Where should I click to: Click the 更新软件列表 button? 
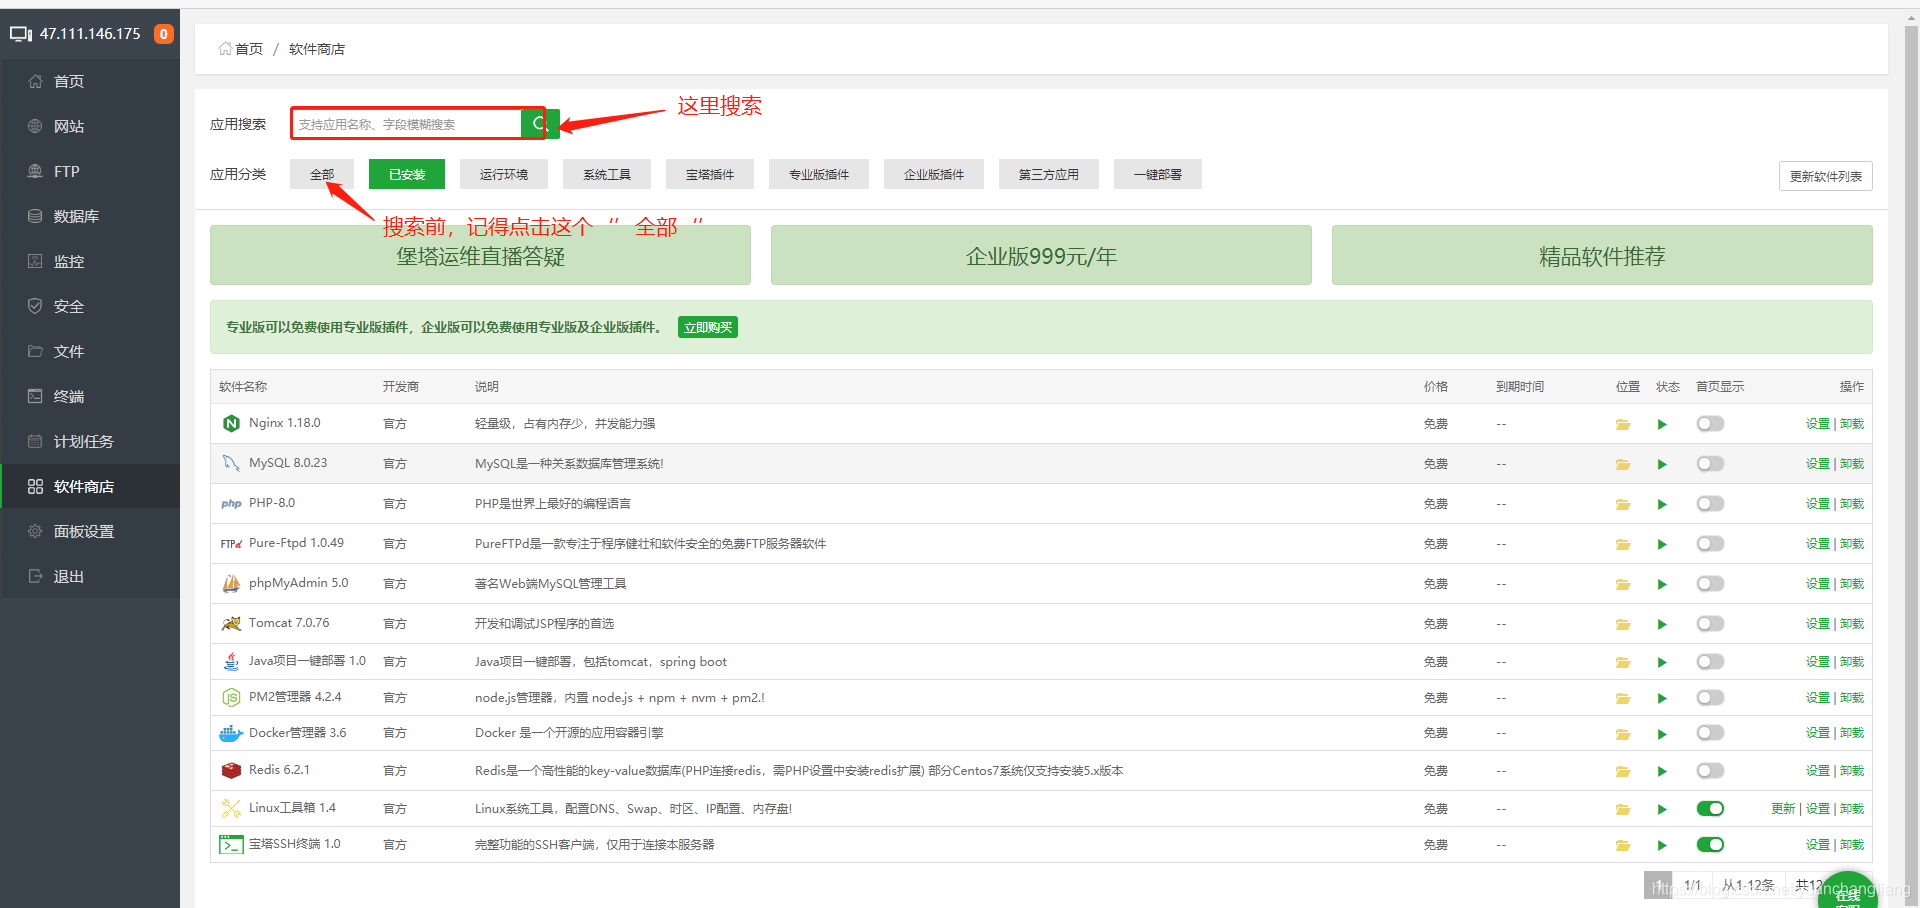pyautogui.click(x=1826, y=176)
